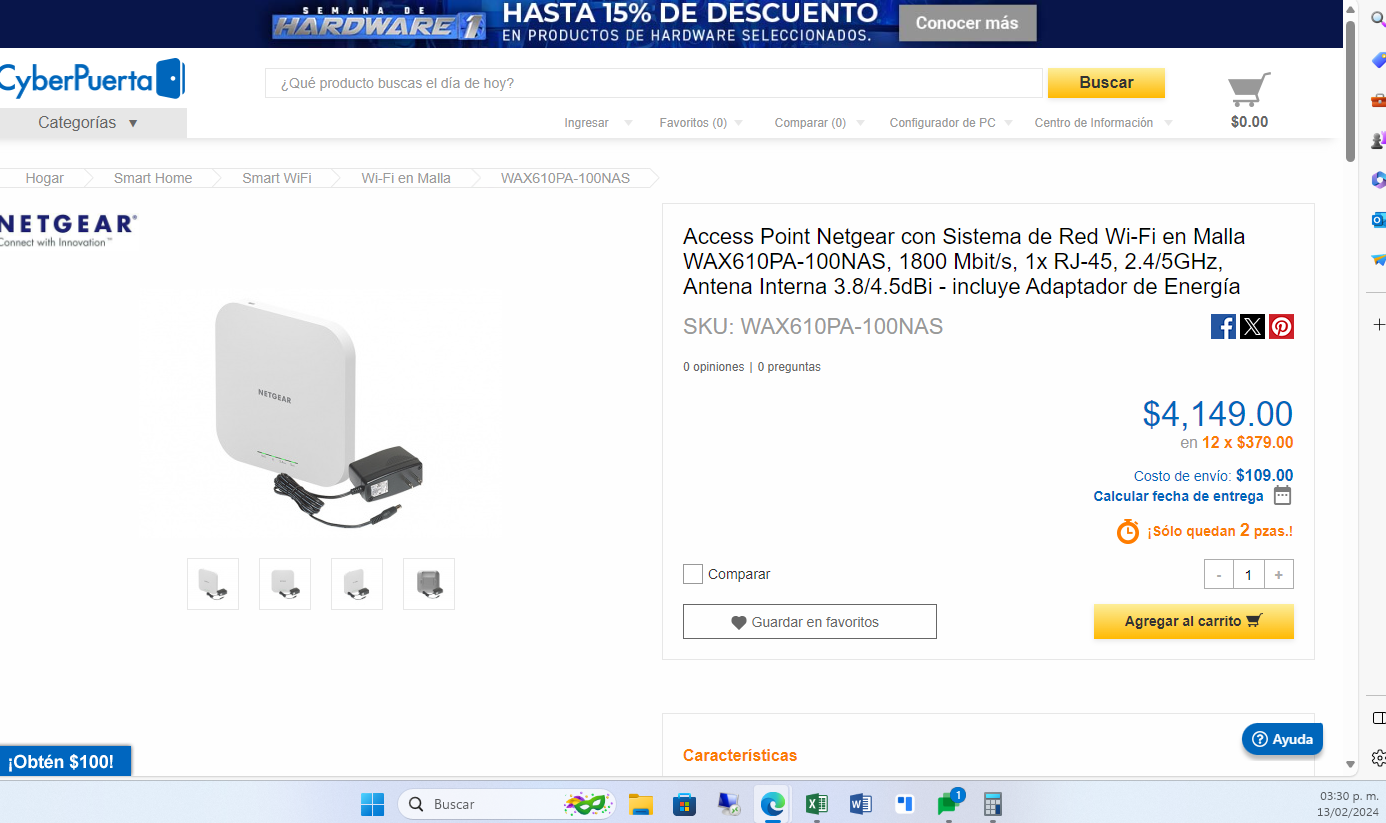Open Microsoft Store from taskbar

click(685, 804)
